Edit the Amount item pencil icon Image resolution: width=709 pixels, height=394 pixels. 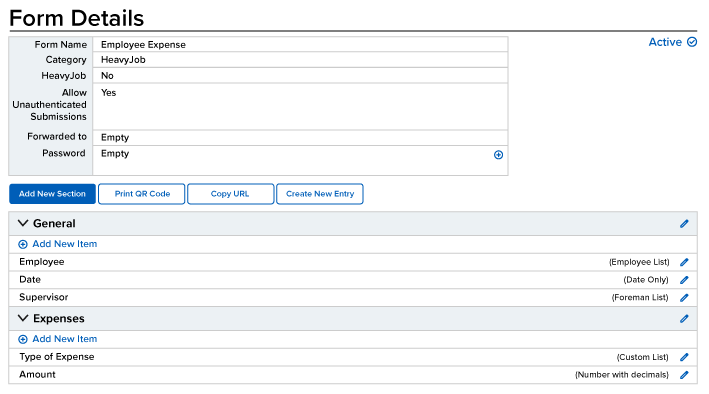click(684, 375)
